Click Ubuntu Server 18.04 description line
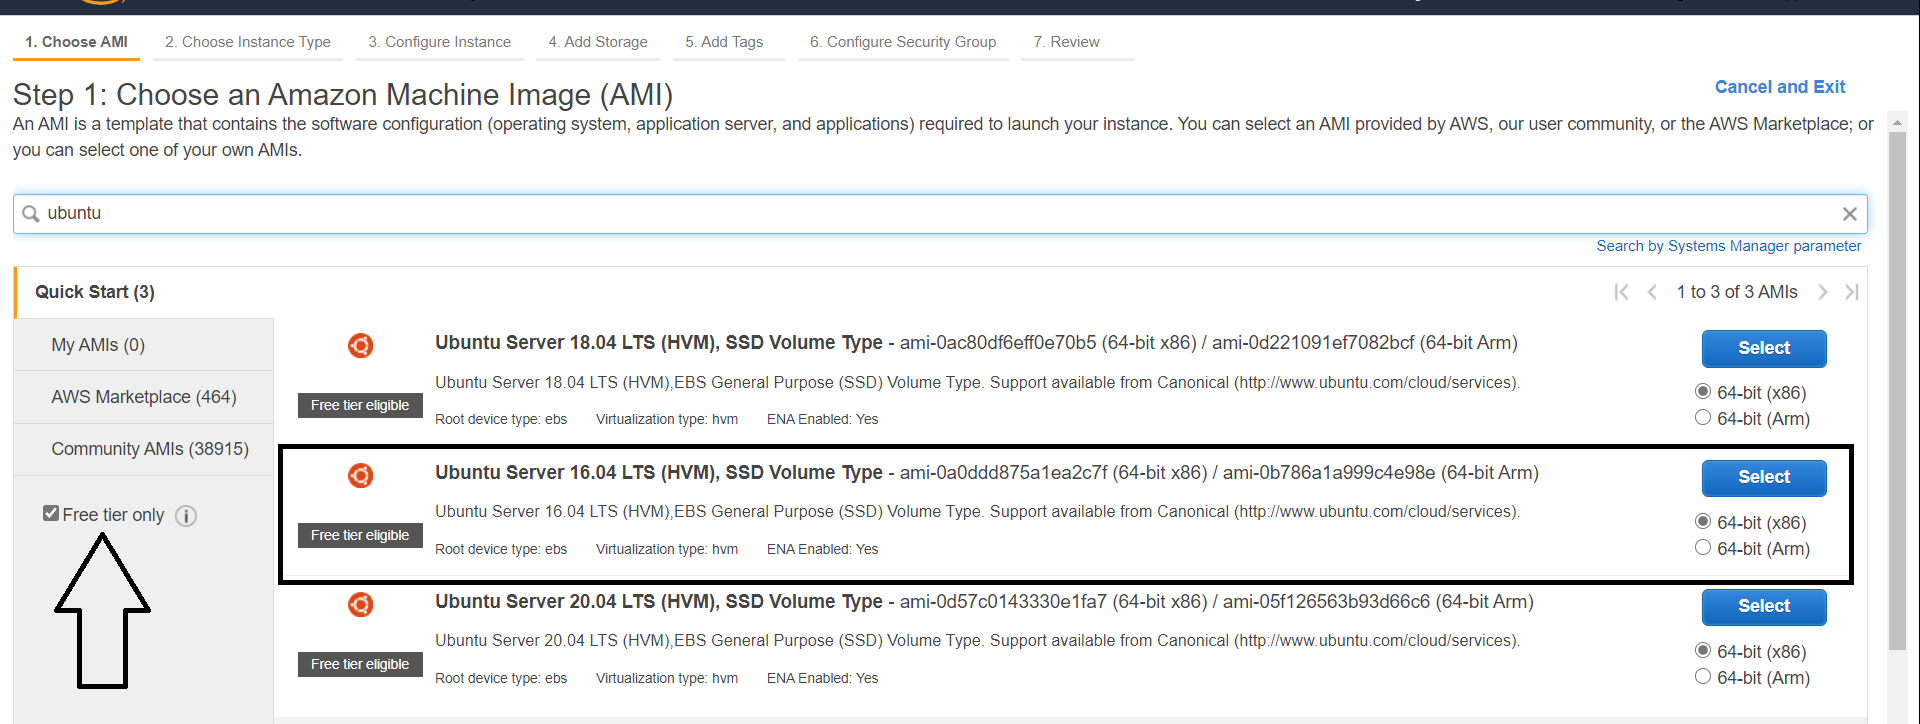Image resolution: width=1920 pixels, height=724 pixels. coord(977,383)
